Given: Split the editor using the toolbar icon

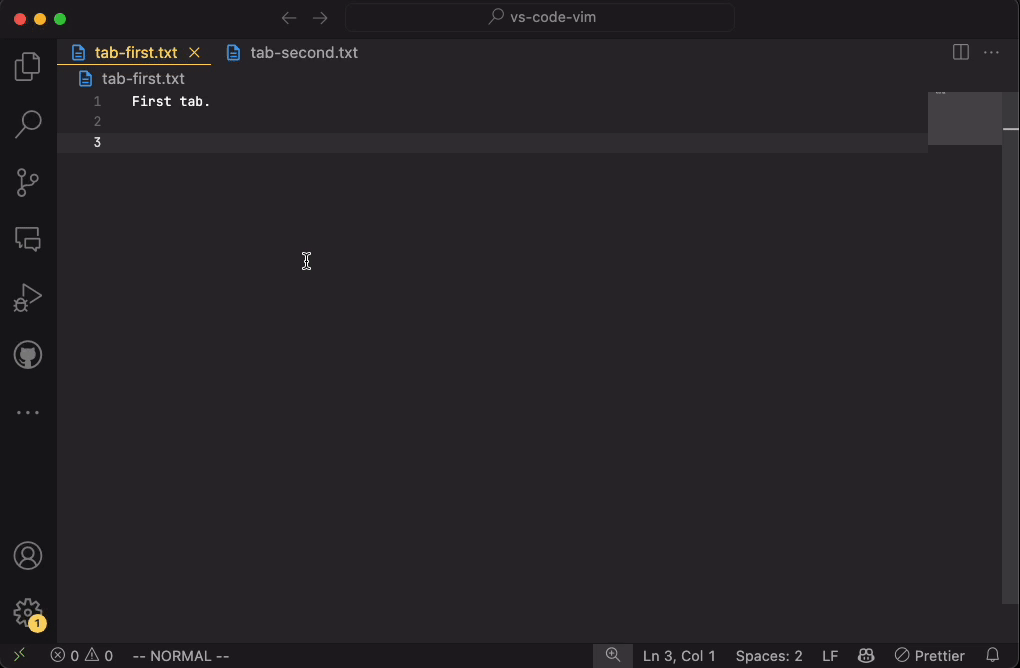Looking at the screenshot, I should click(x=960, y=52).
